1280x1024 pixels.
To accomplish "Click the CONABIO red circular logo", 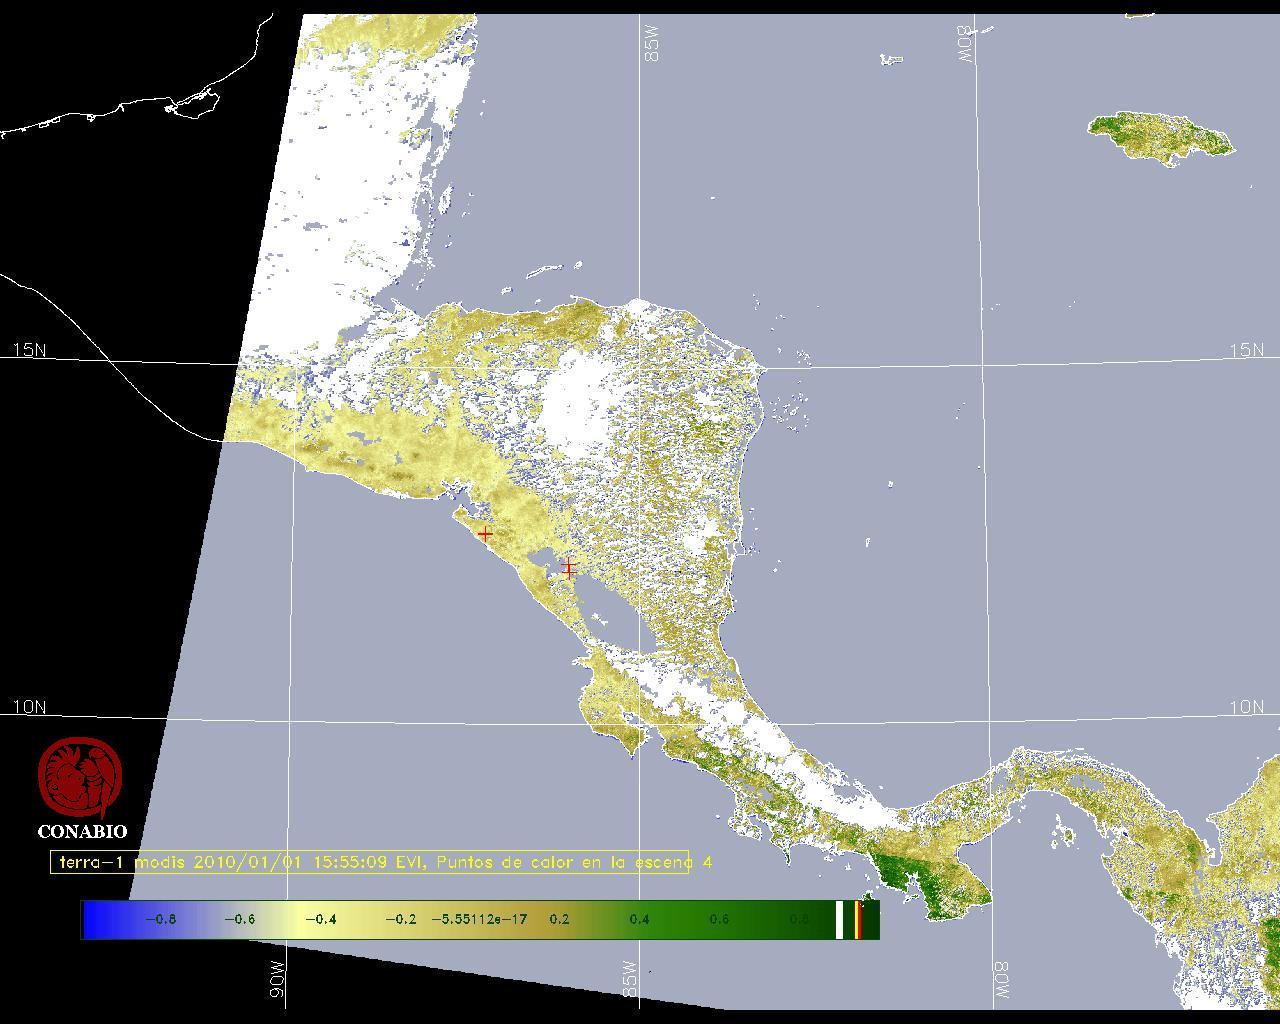I will coord(80,778).
